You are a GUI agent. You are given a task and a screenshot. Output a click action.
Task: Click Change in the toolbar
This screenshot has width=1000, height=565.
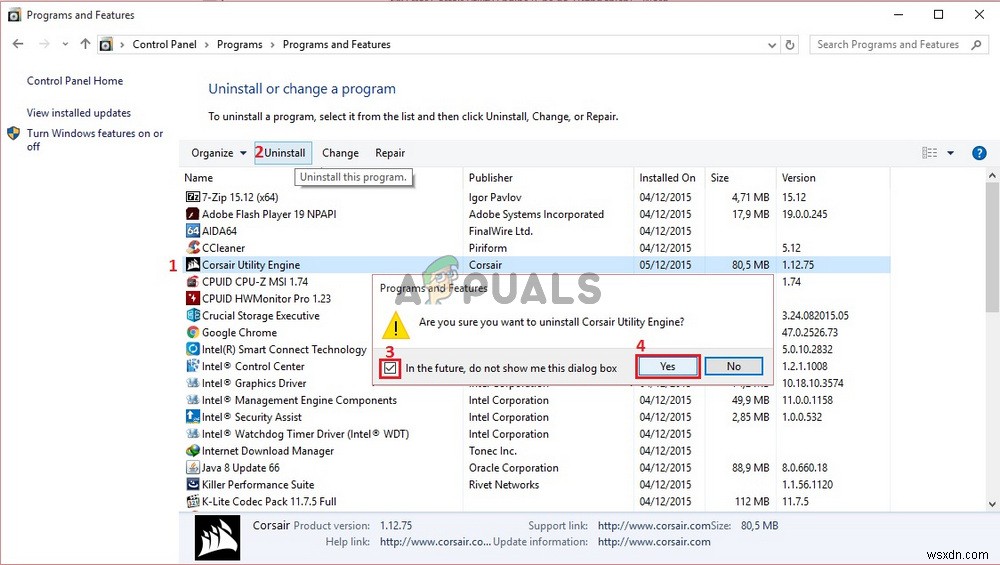[340, 153]
